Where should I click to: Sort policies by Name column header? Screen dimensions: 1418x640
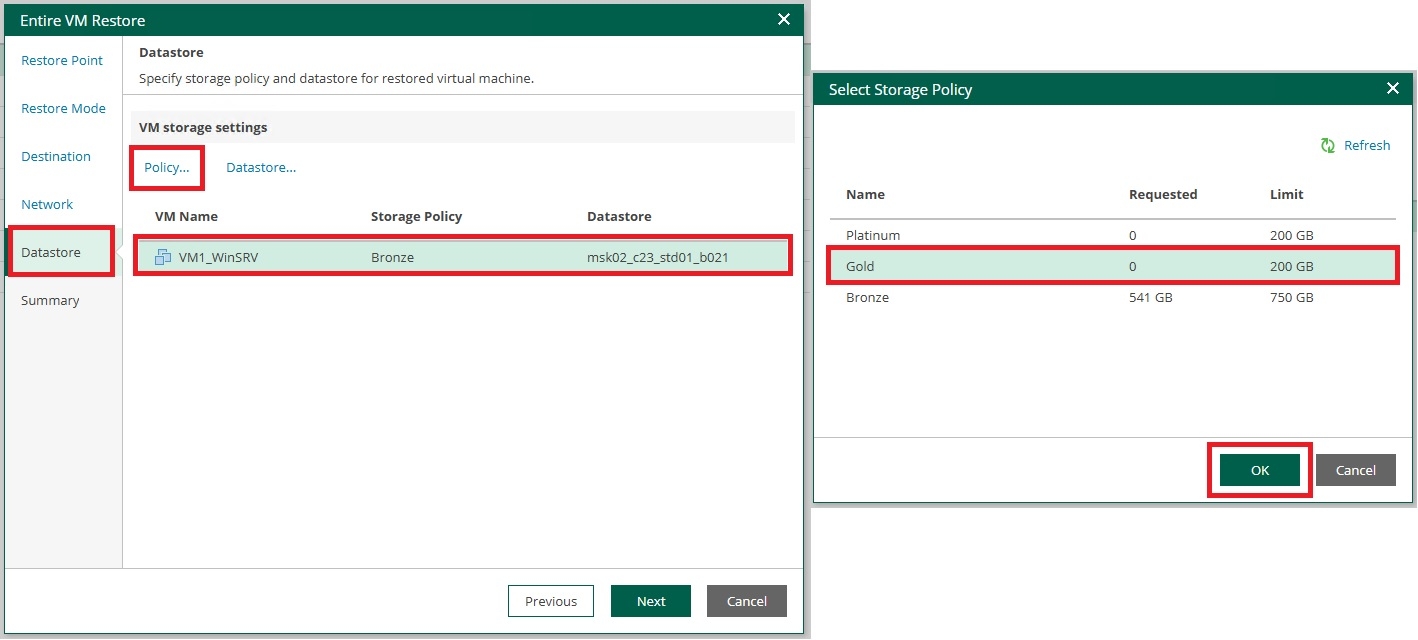[865, 195]
